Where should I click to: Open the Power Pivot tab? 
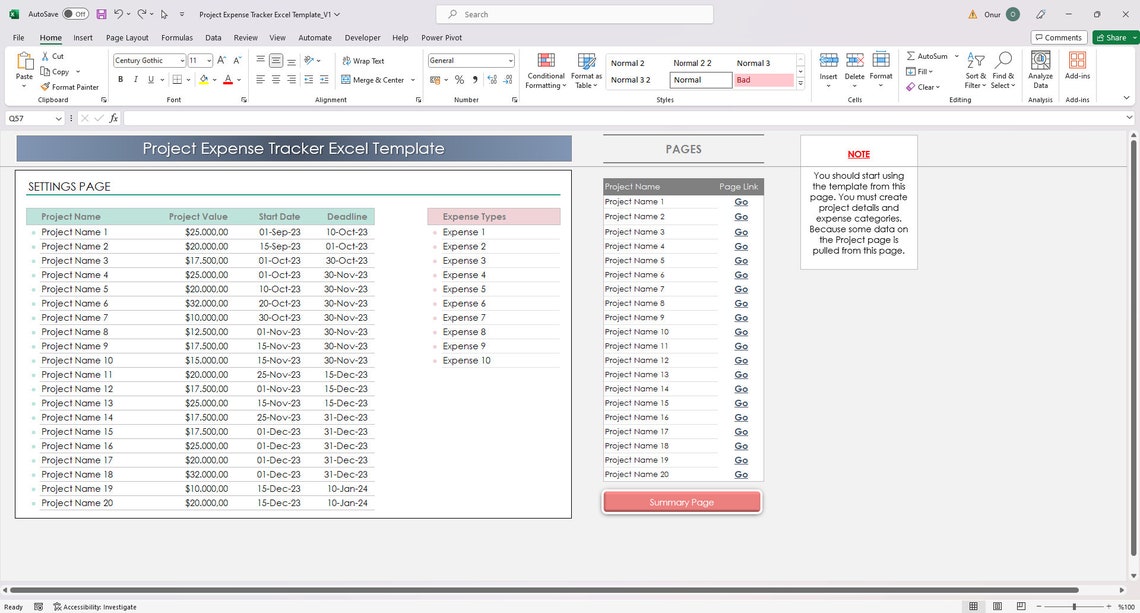(x=441, y=38)
